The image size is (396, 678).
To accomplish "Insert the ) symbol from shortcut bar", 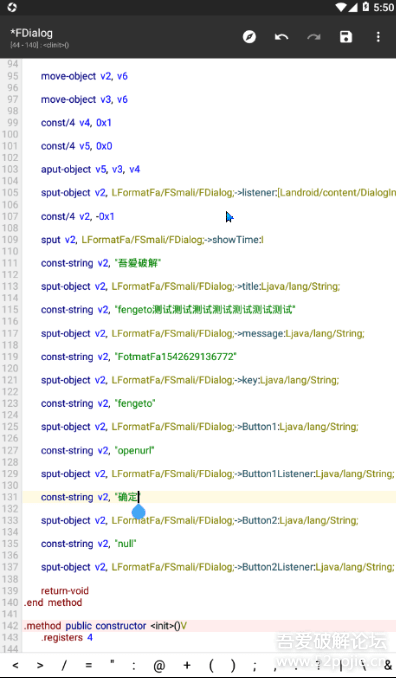I will pyautogui.click(x=233, y=665).
